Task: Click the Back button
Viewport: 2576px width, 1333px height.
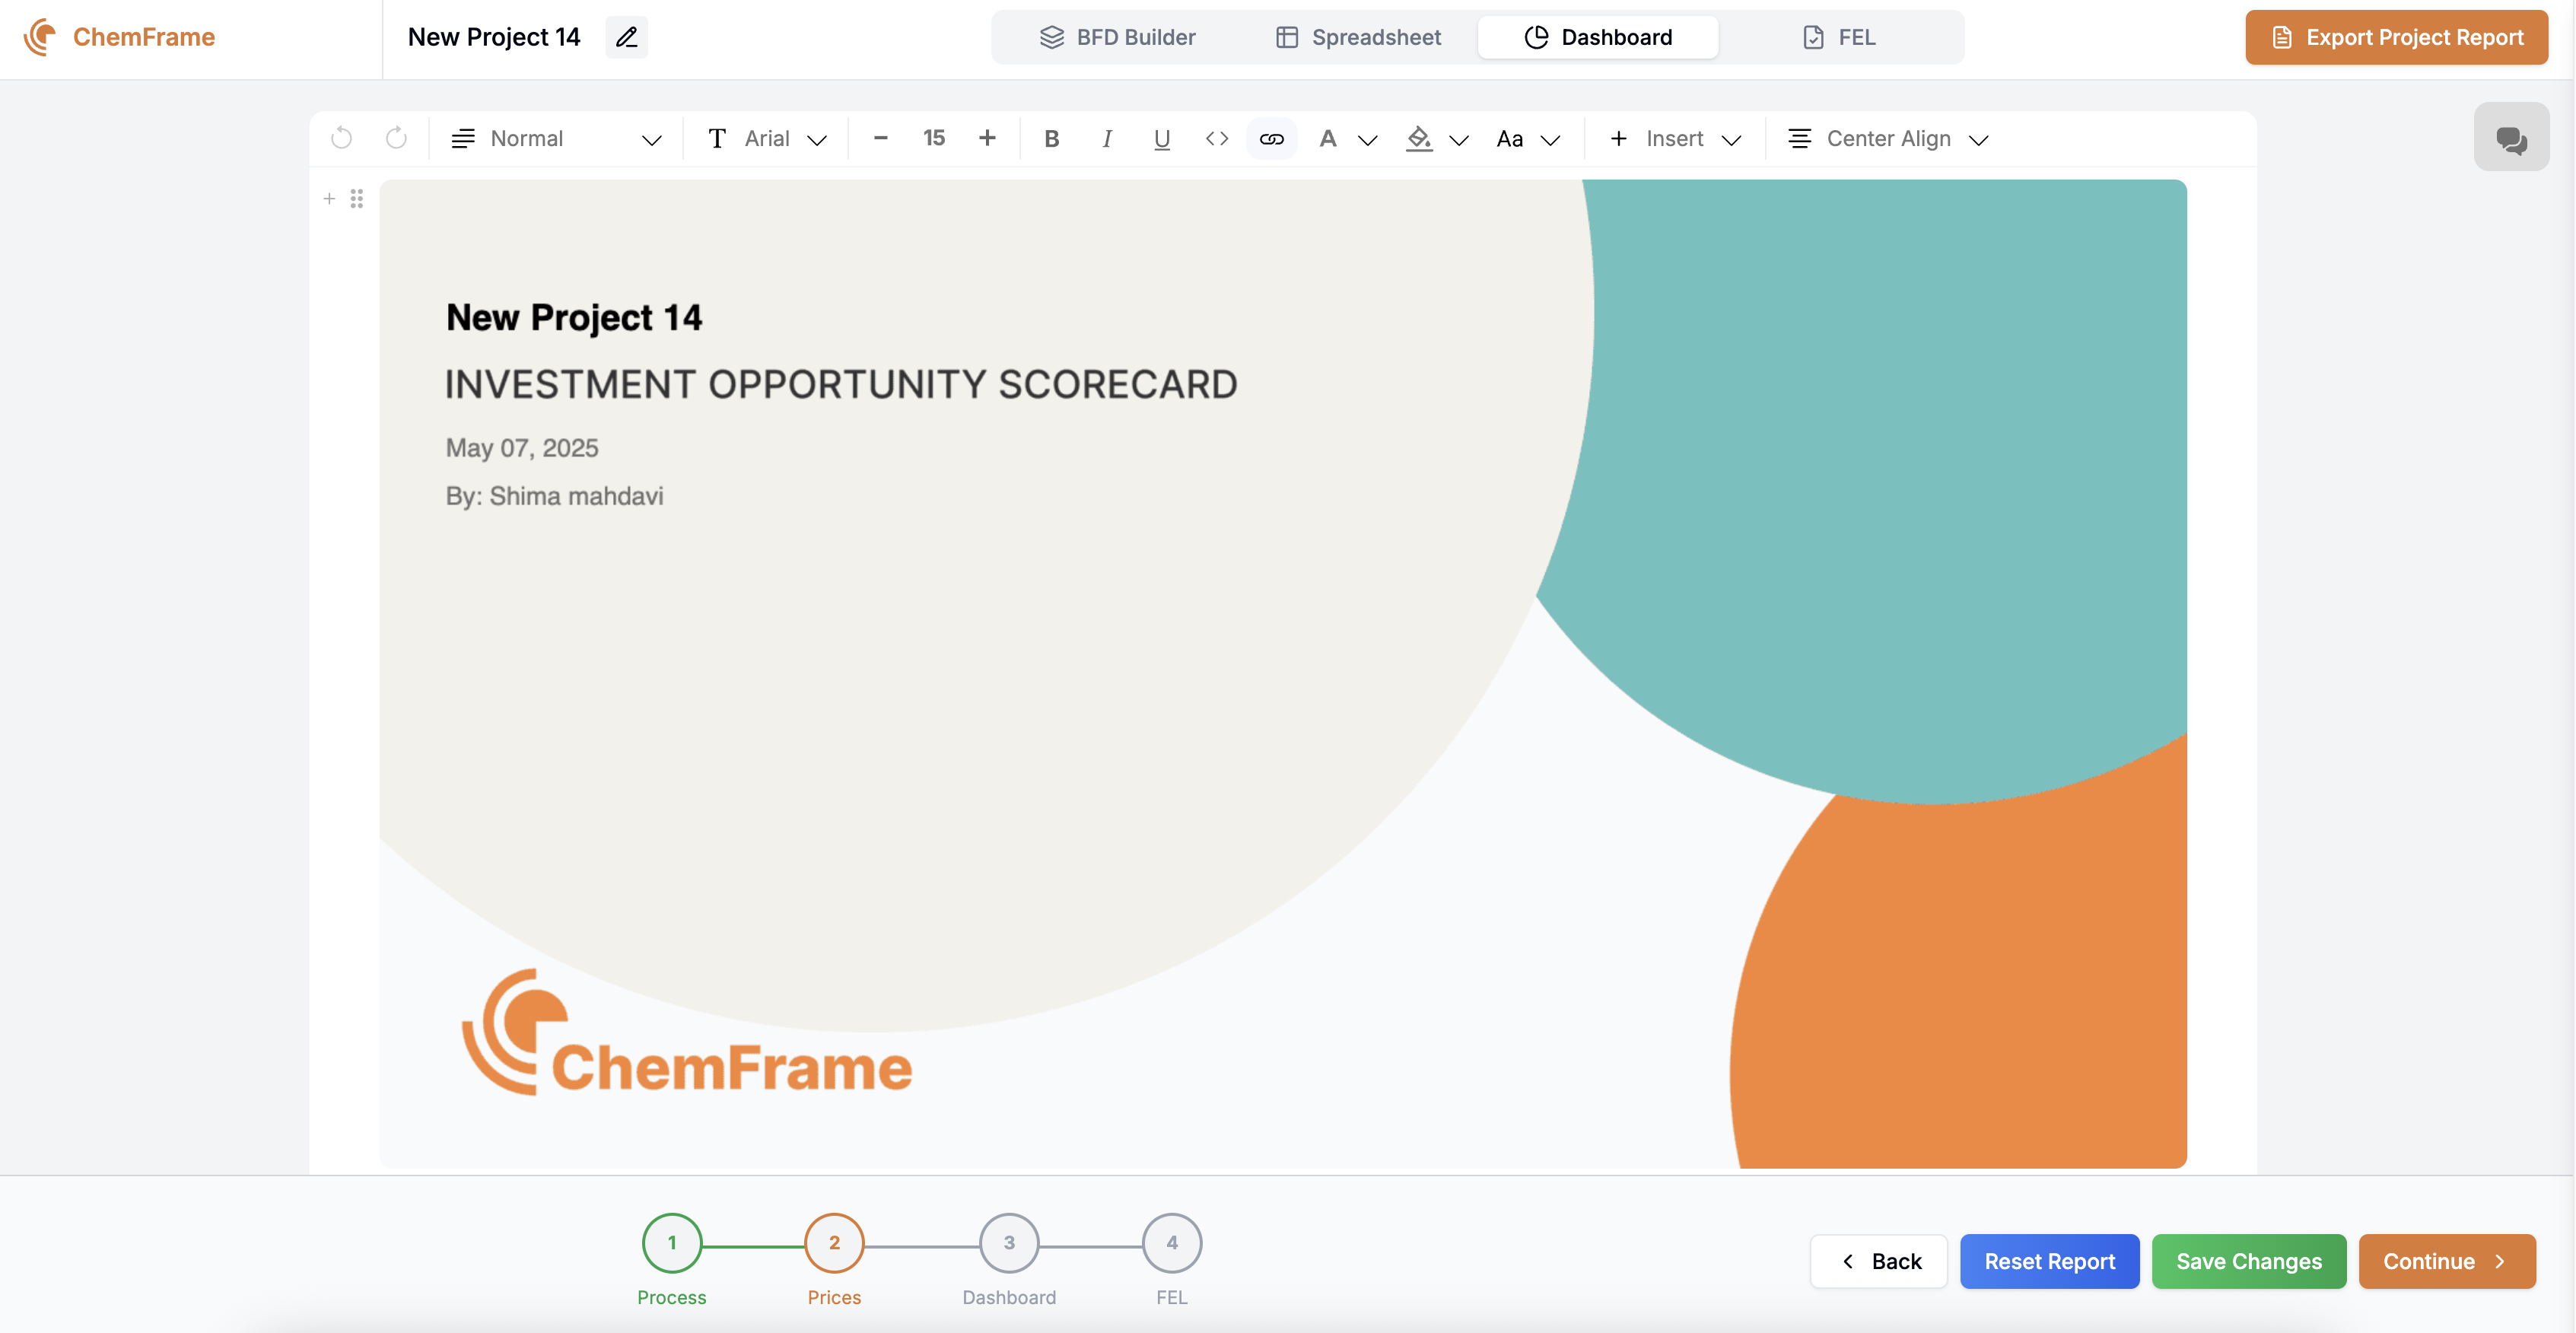Action: [1878, 1261]
